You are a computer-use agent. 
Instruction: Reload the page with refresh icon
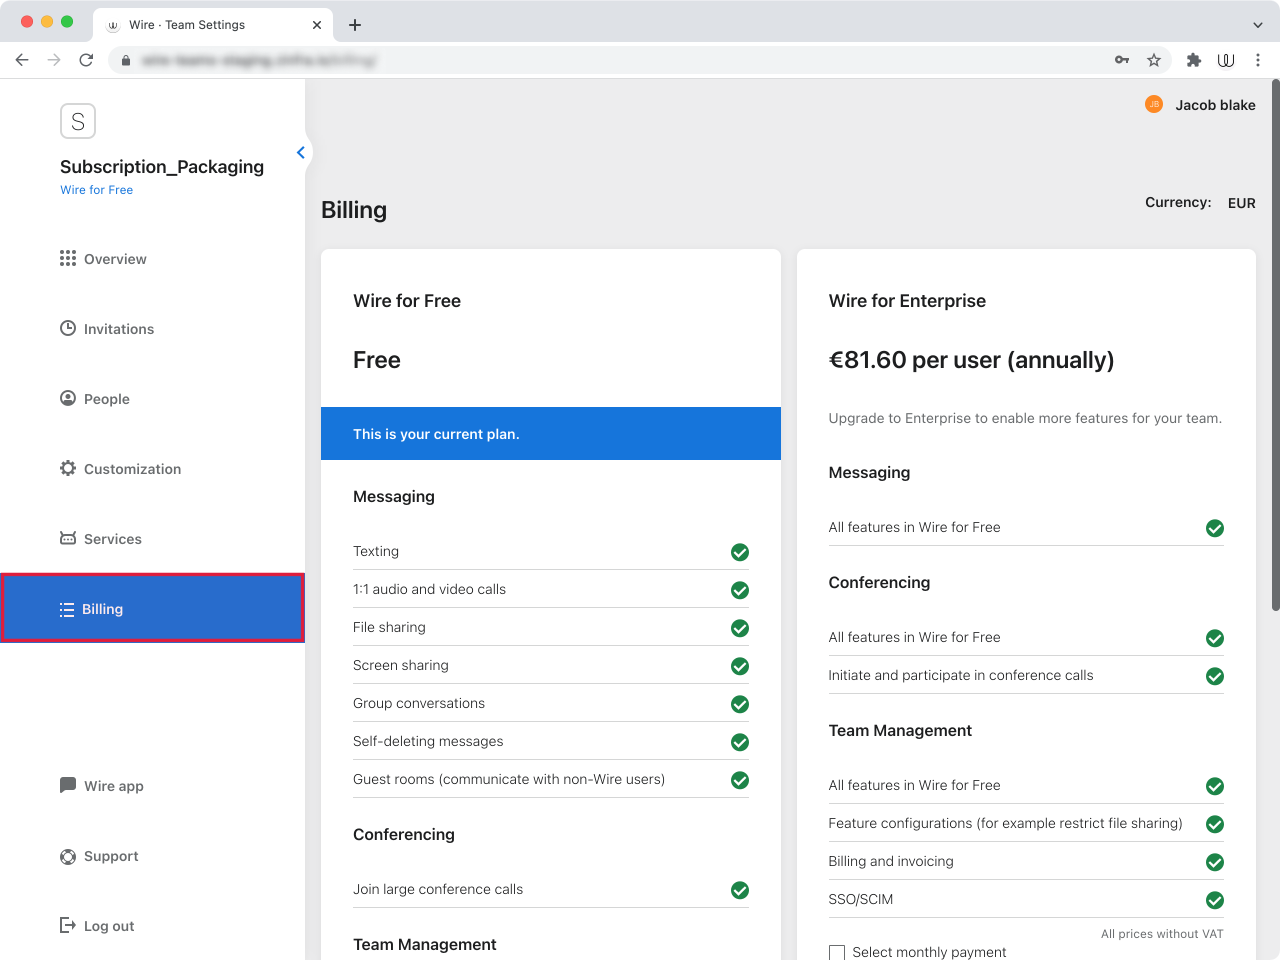[86, 60]
